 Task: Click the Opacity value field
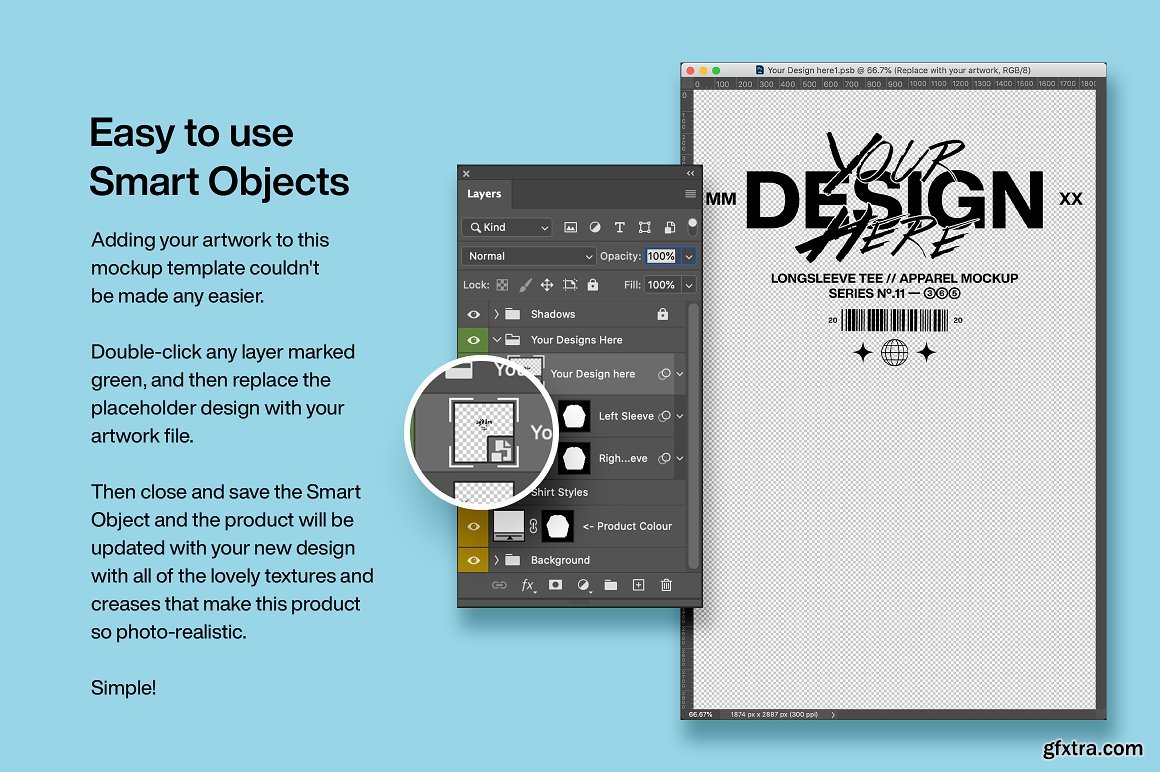(x=661, y=256)
